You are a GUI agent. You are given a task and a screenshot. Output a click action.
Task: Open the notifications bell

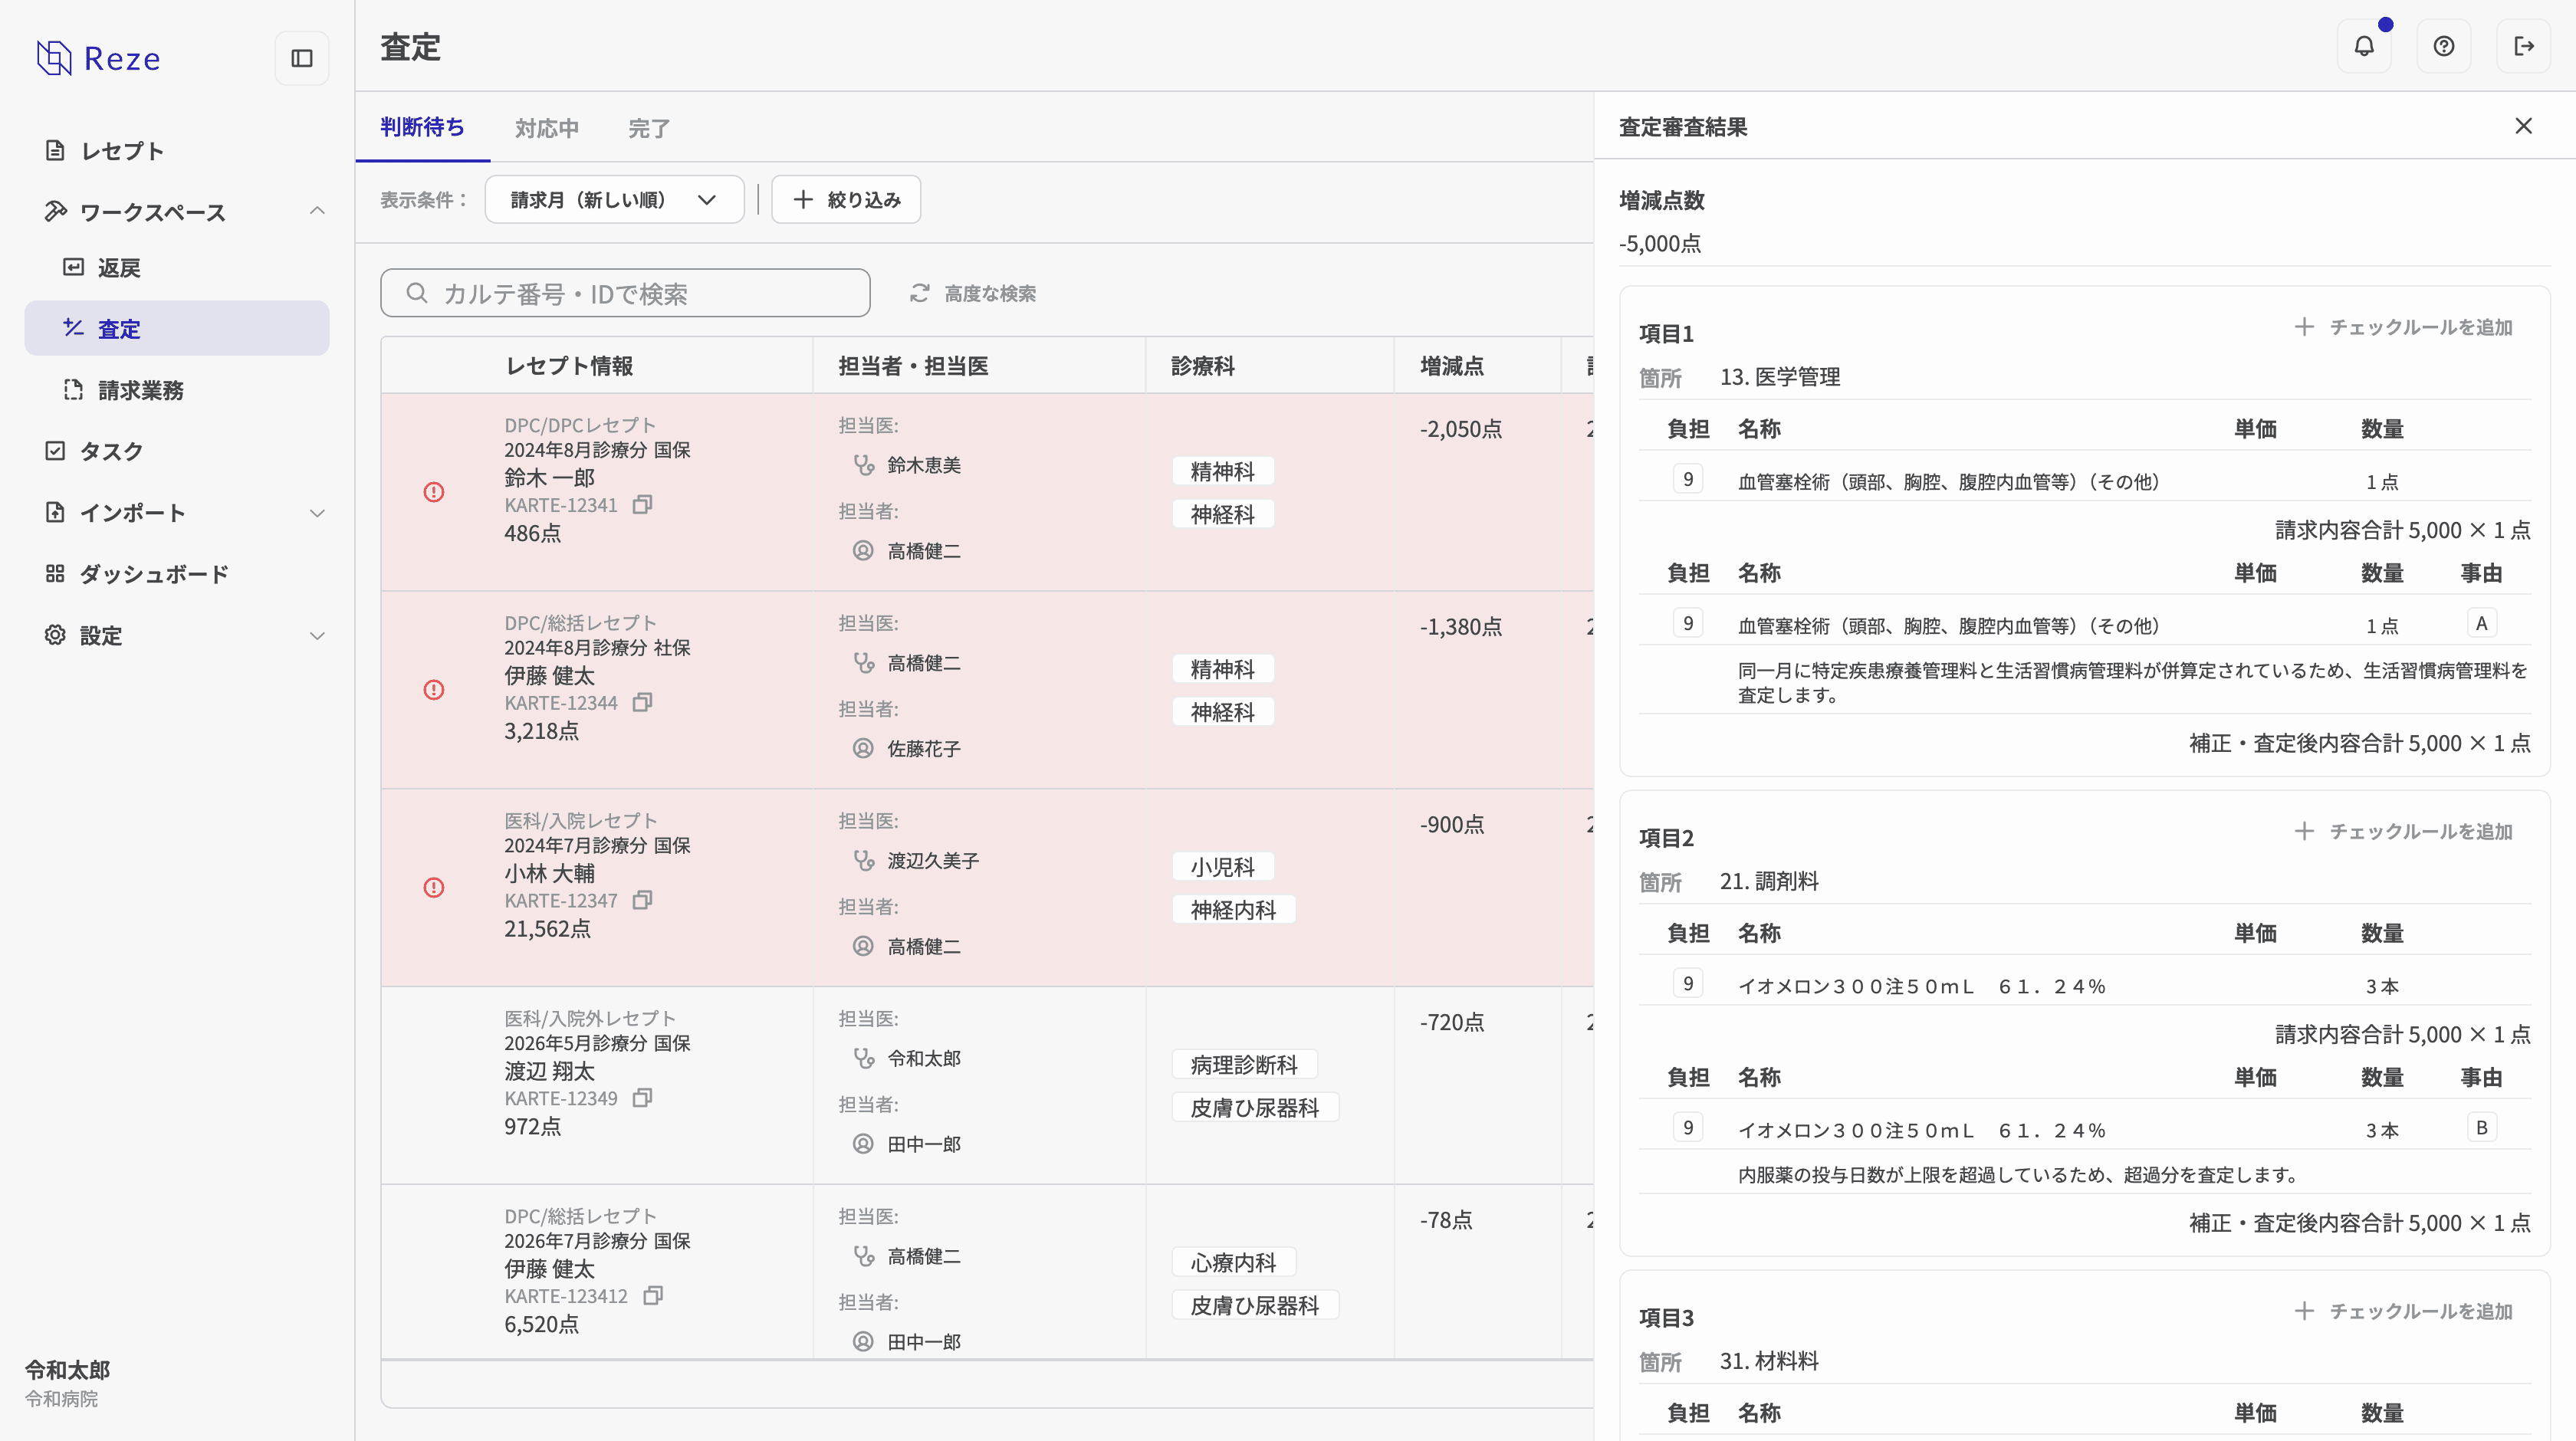point(2364,46)
